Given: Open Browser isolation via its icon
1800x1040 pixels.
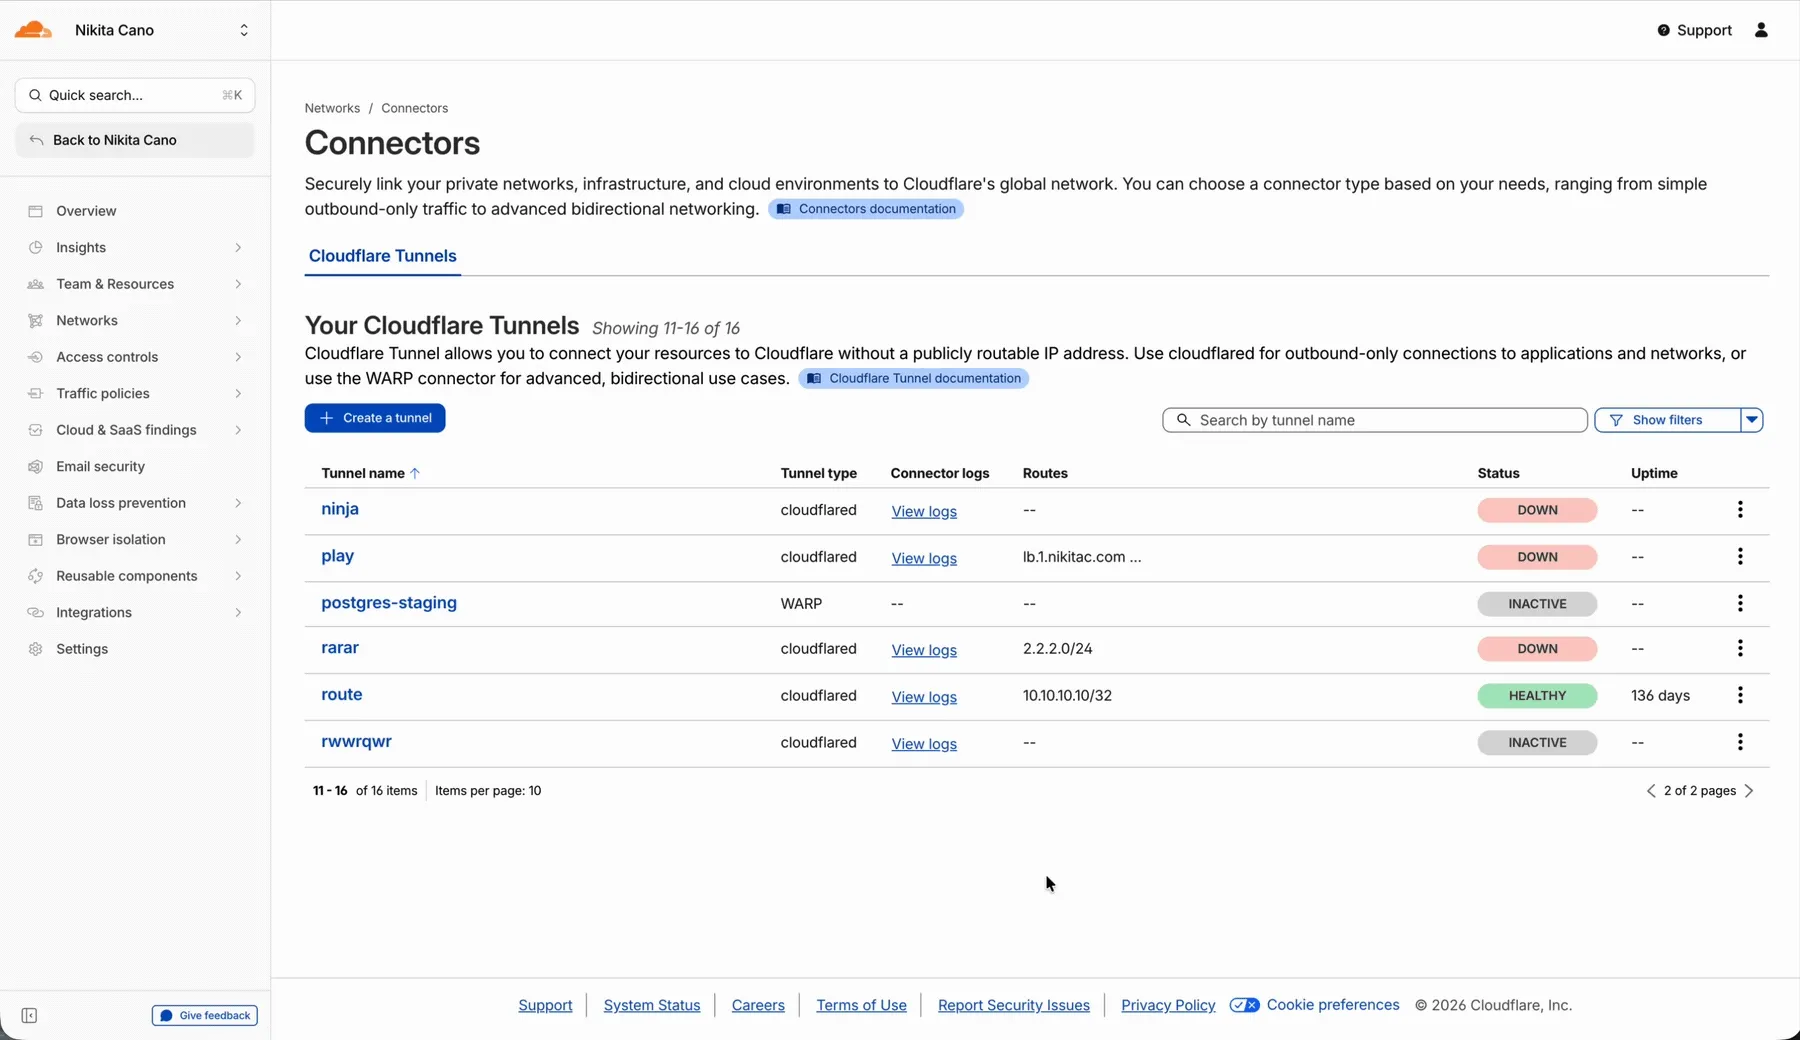Looking at the screenshot, I should [36, 539].
